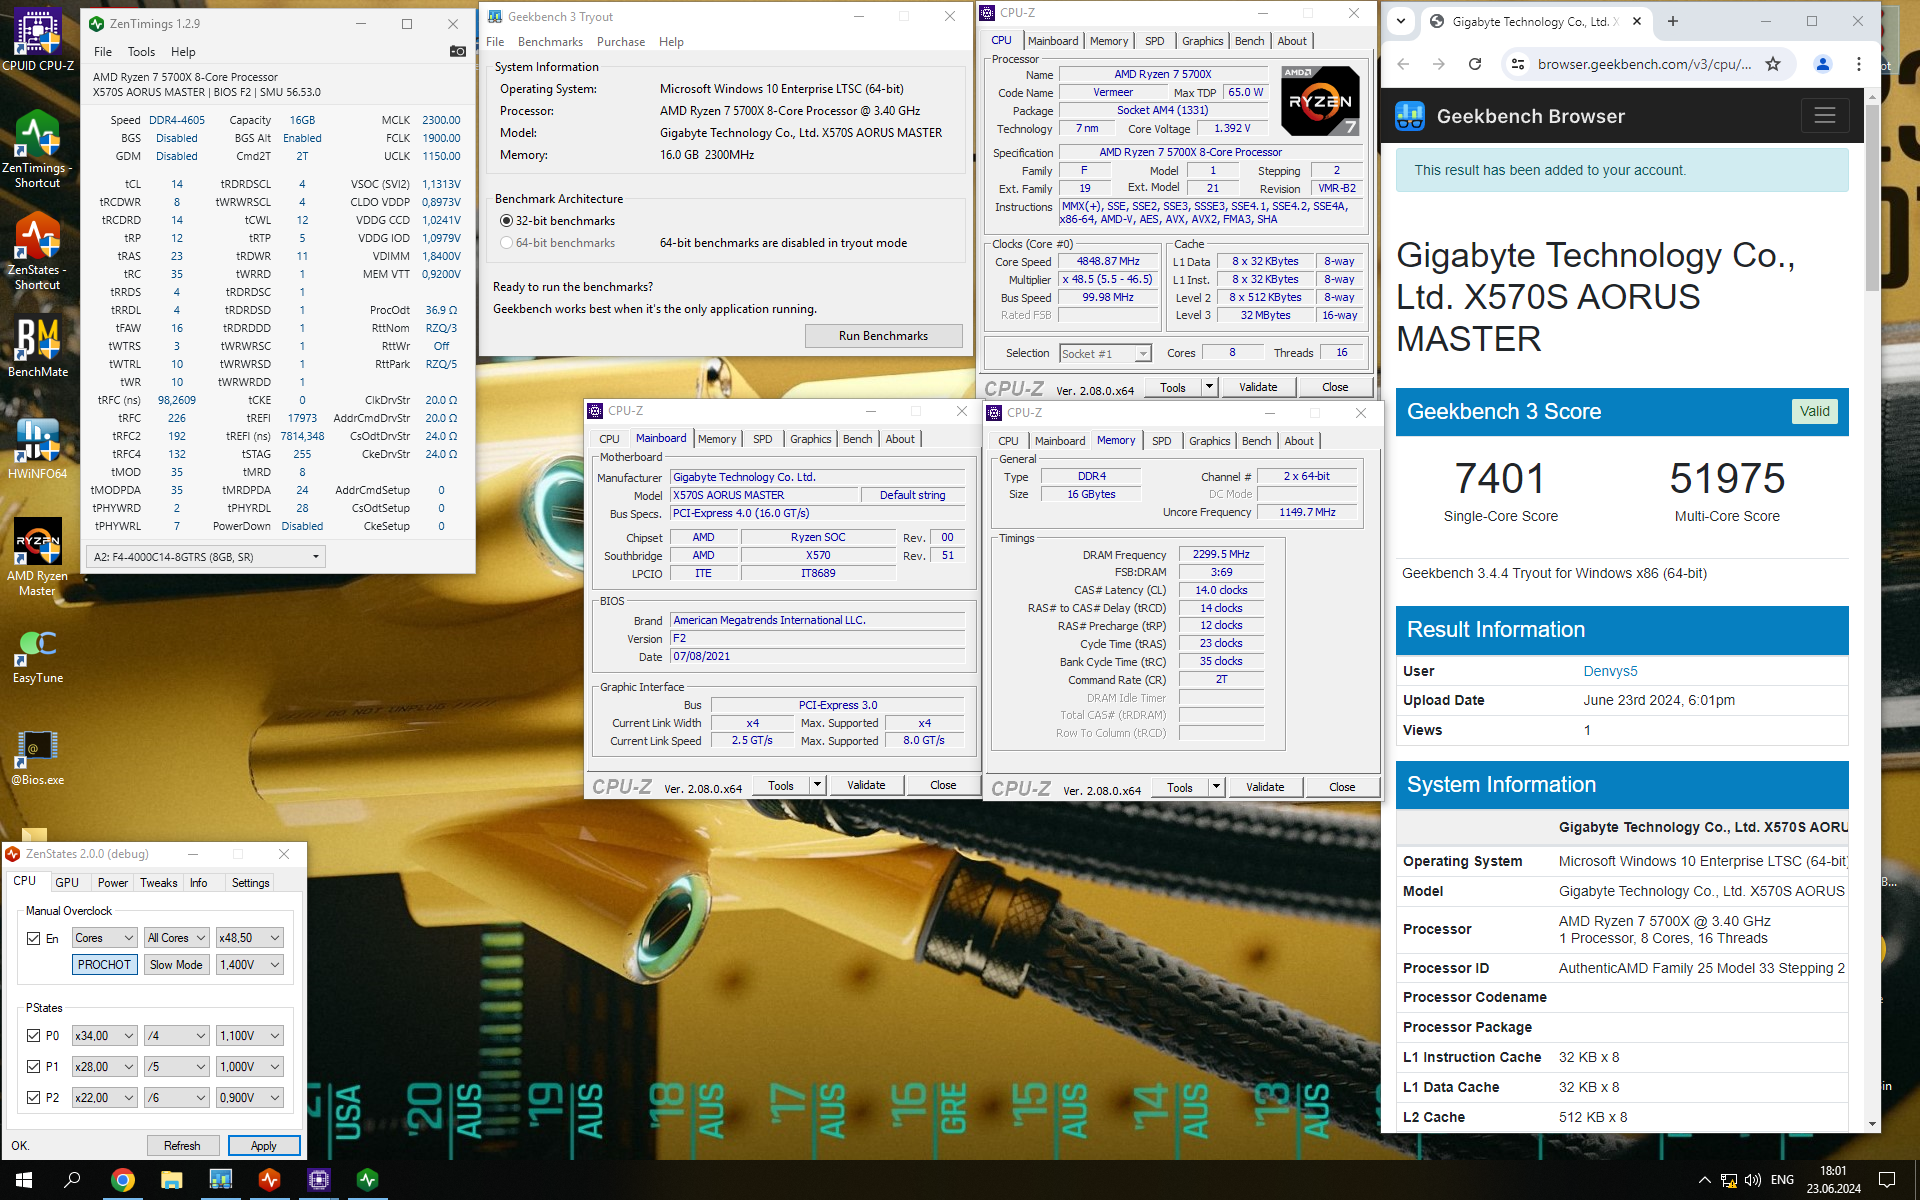Click Tools button in CPU-Z Memory window
Image resolution: width=1920 pixels, height=1200 pixels.
coord(1179,787)
